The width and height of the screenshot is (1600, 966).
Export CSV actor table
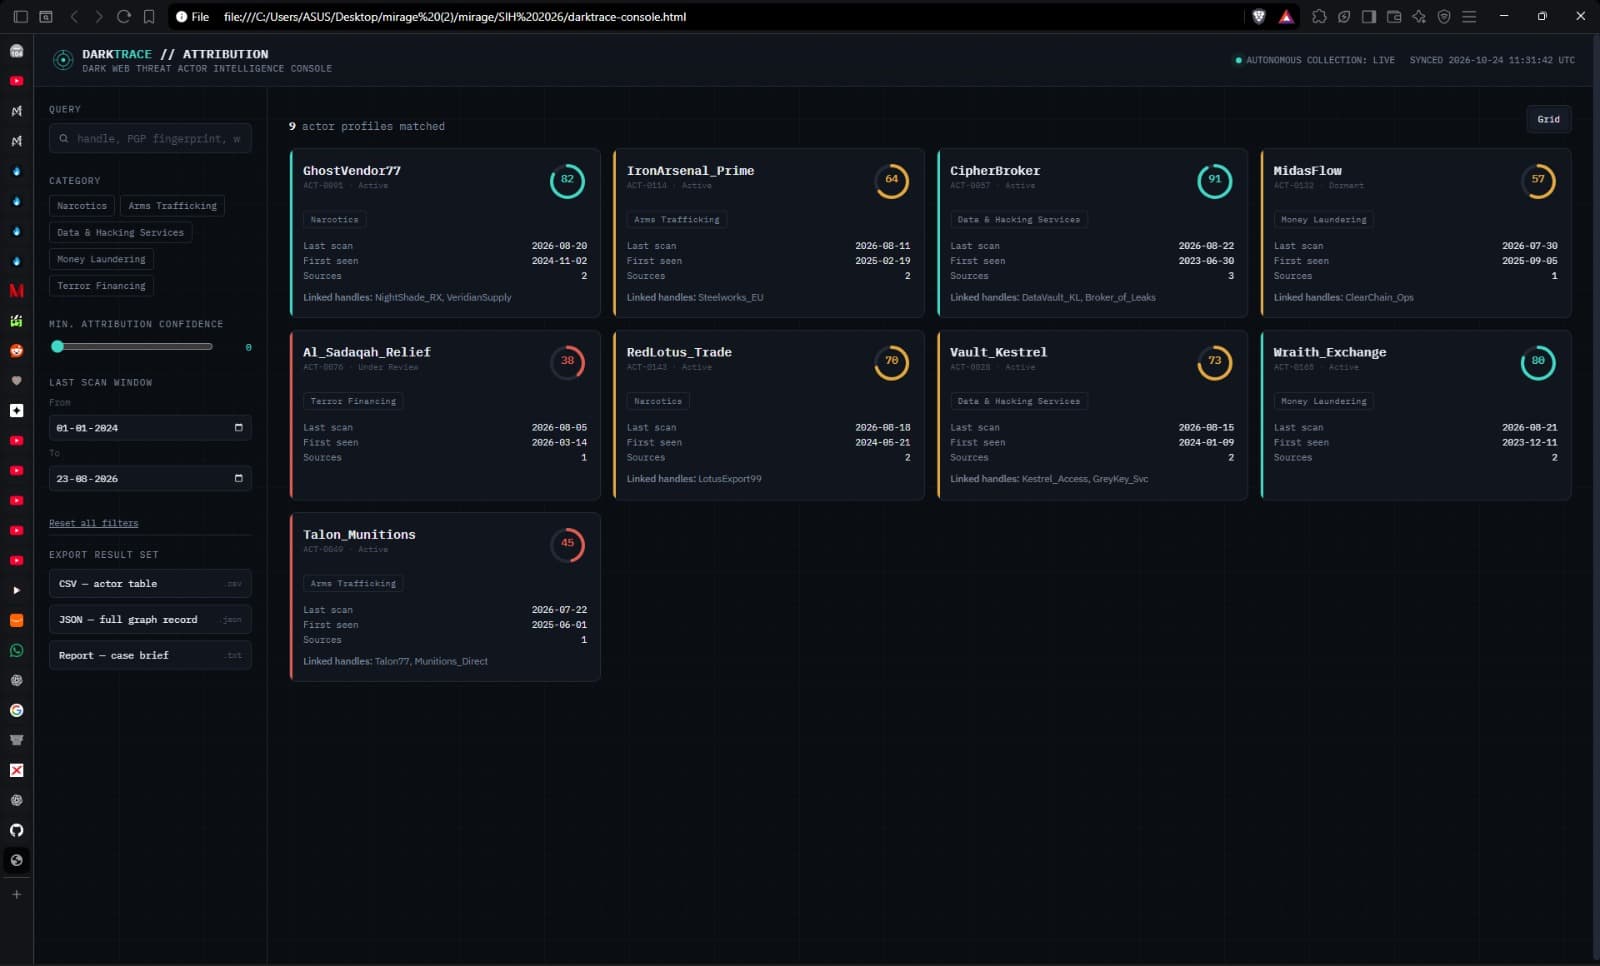pyautogui.click(x=150, y=583)
